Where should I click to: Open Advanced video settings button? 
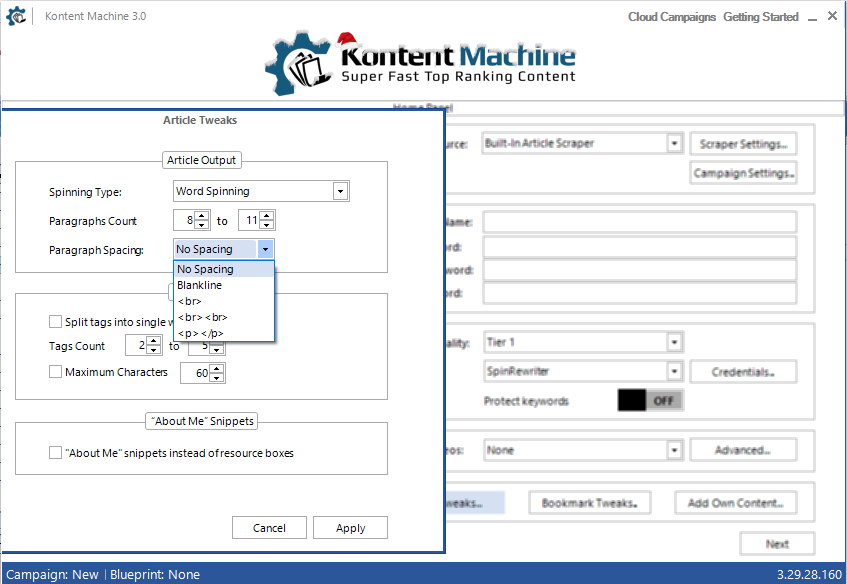pos(743,450)
